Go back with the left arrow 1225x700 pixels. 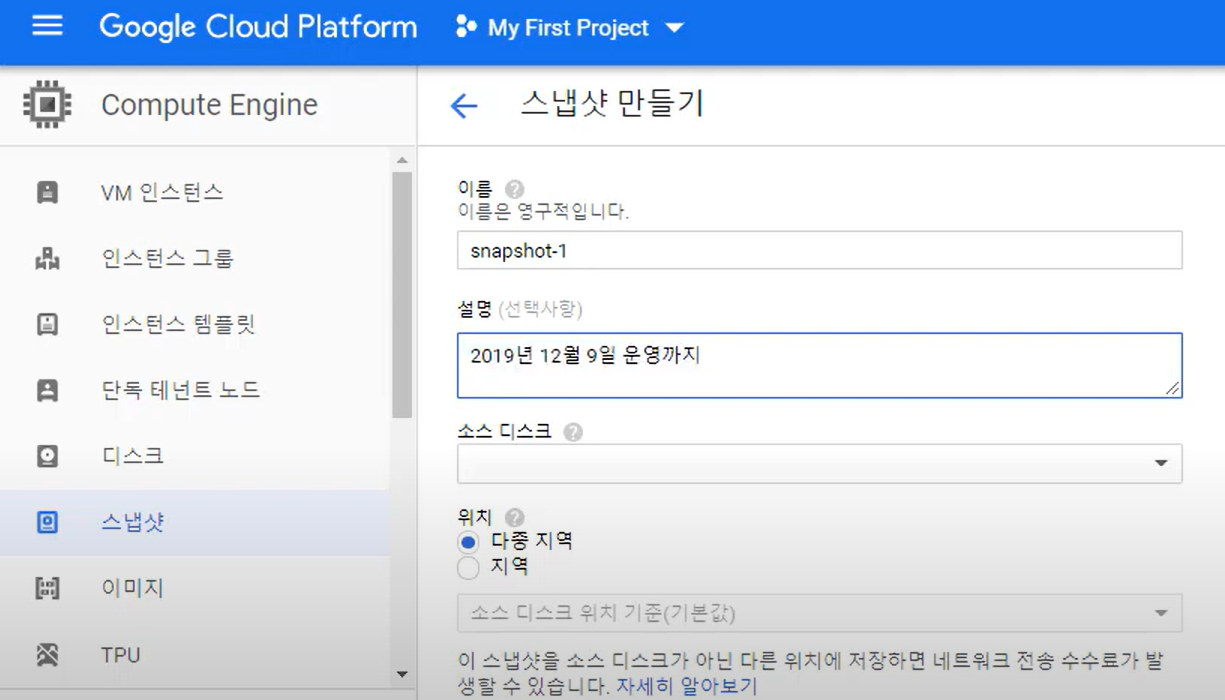(464, 106)
